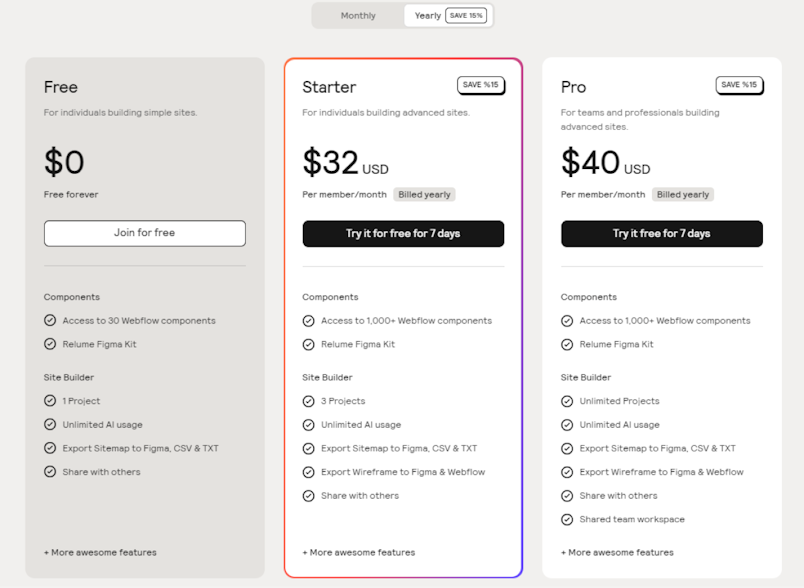Select Yearly billing option
804x588 pixels.
tap(428, 16)
